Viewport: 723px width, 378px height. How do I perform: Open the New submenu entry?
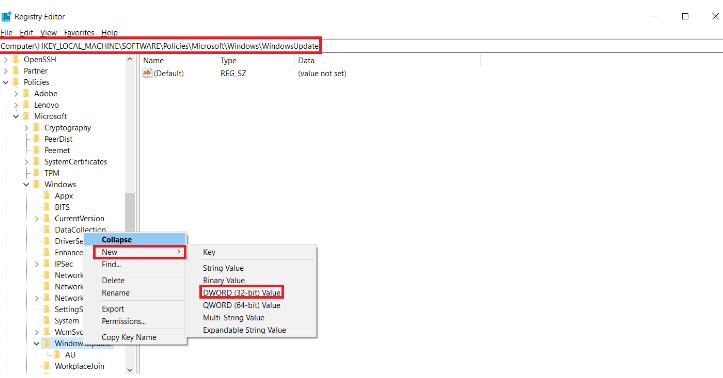pos(139,252)
